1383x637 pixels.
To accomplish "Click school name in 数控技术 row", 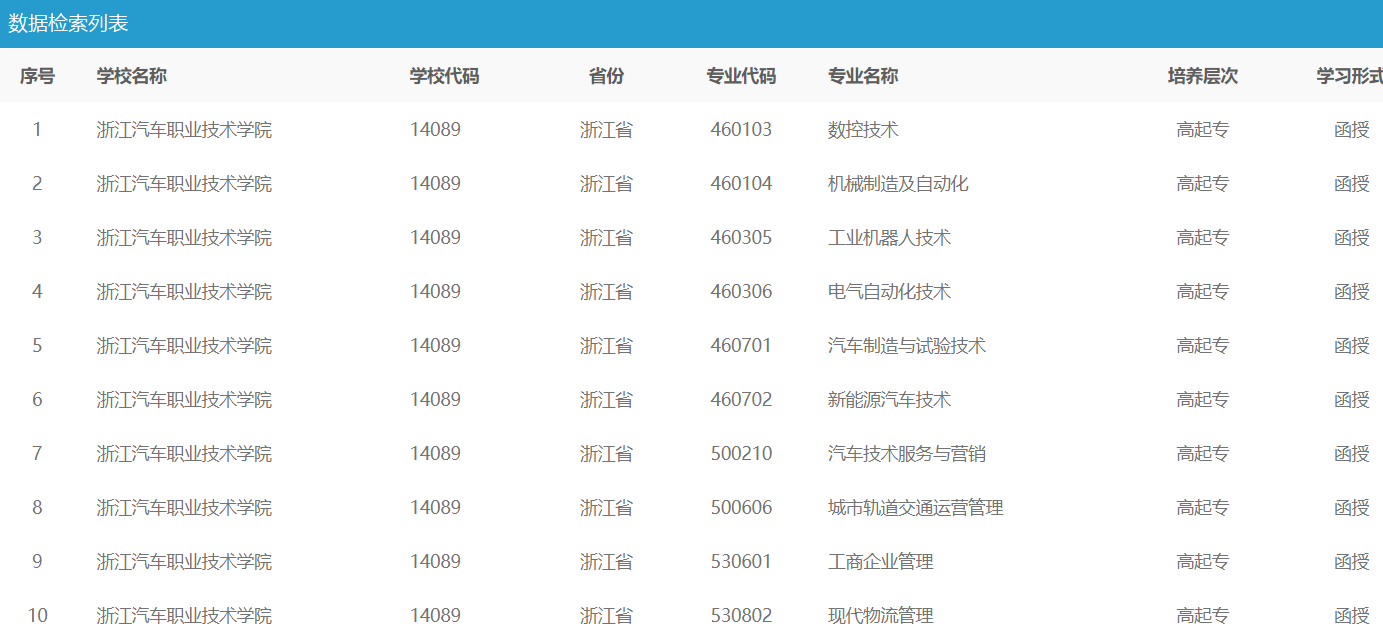I will (x=184, y=130).
